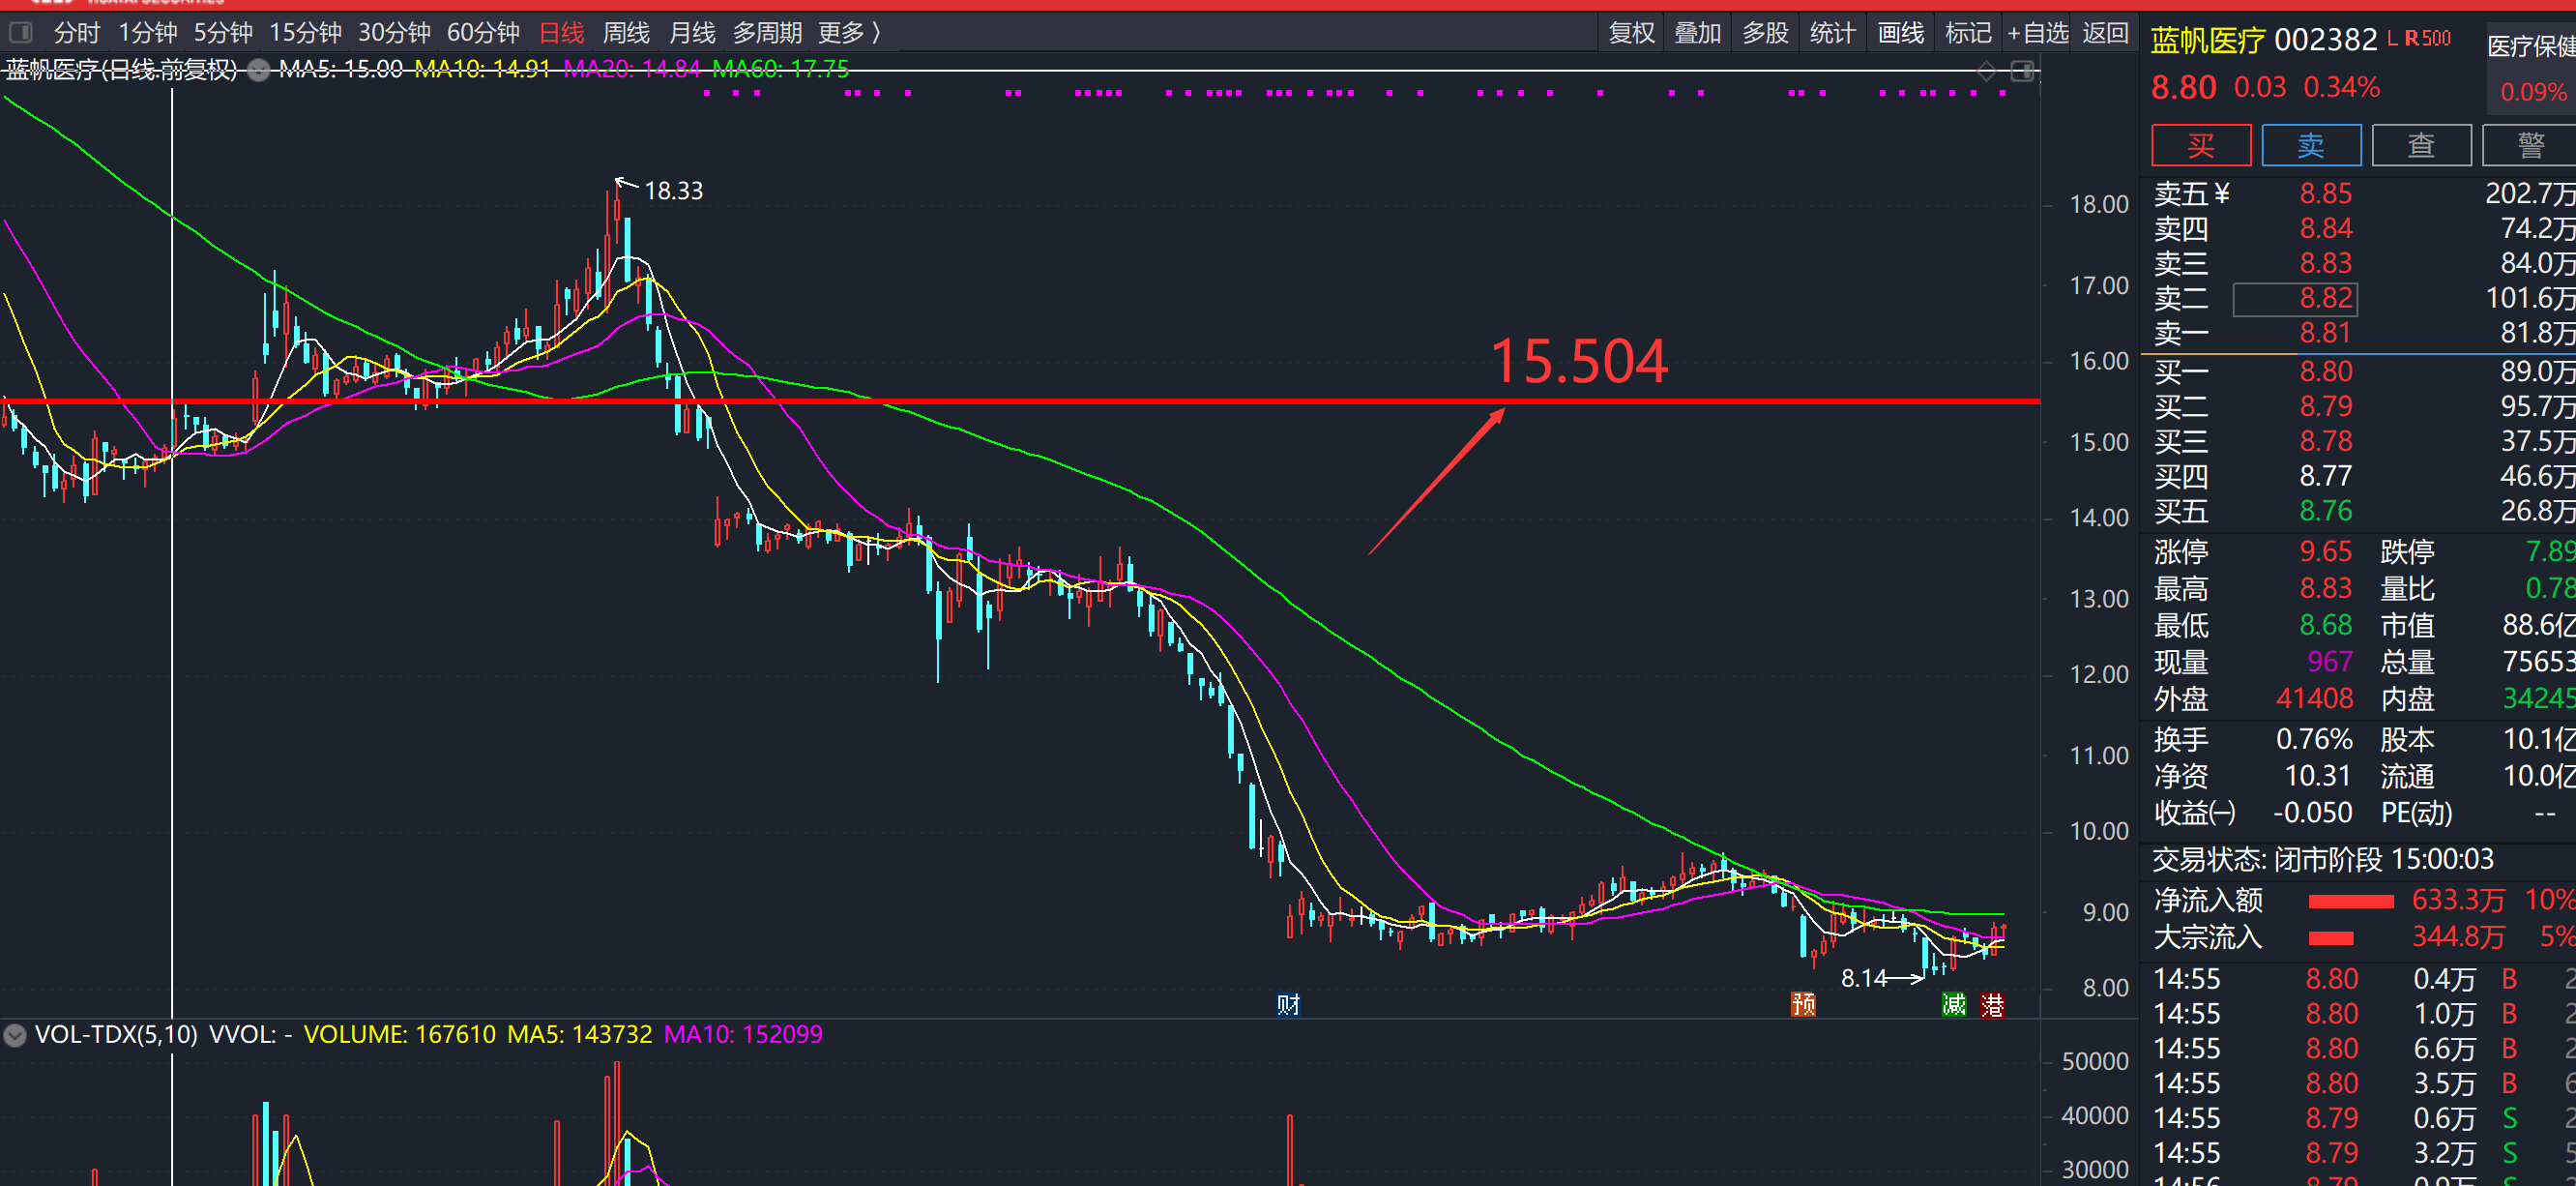Click the red 净流入额 bar
The image size is (2576, 1186).
[x=2350, y=902]
